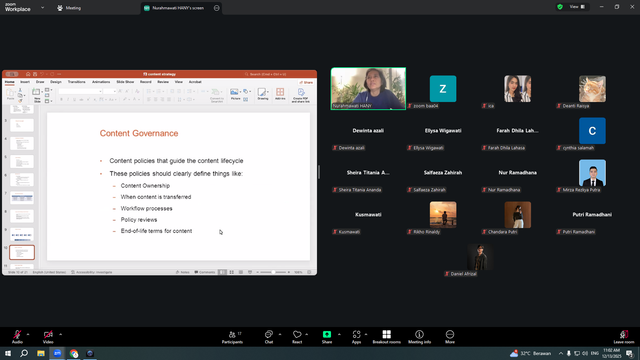Select Deanti Raisya's cat avatar tile

point(592,89)
